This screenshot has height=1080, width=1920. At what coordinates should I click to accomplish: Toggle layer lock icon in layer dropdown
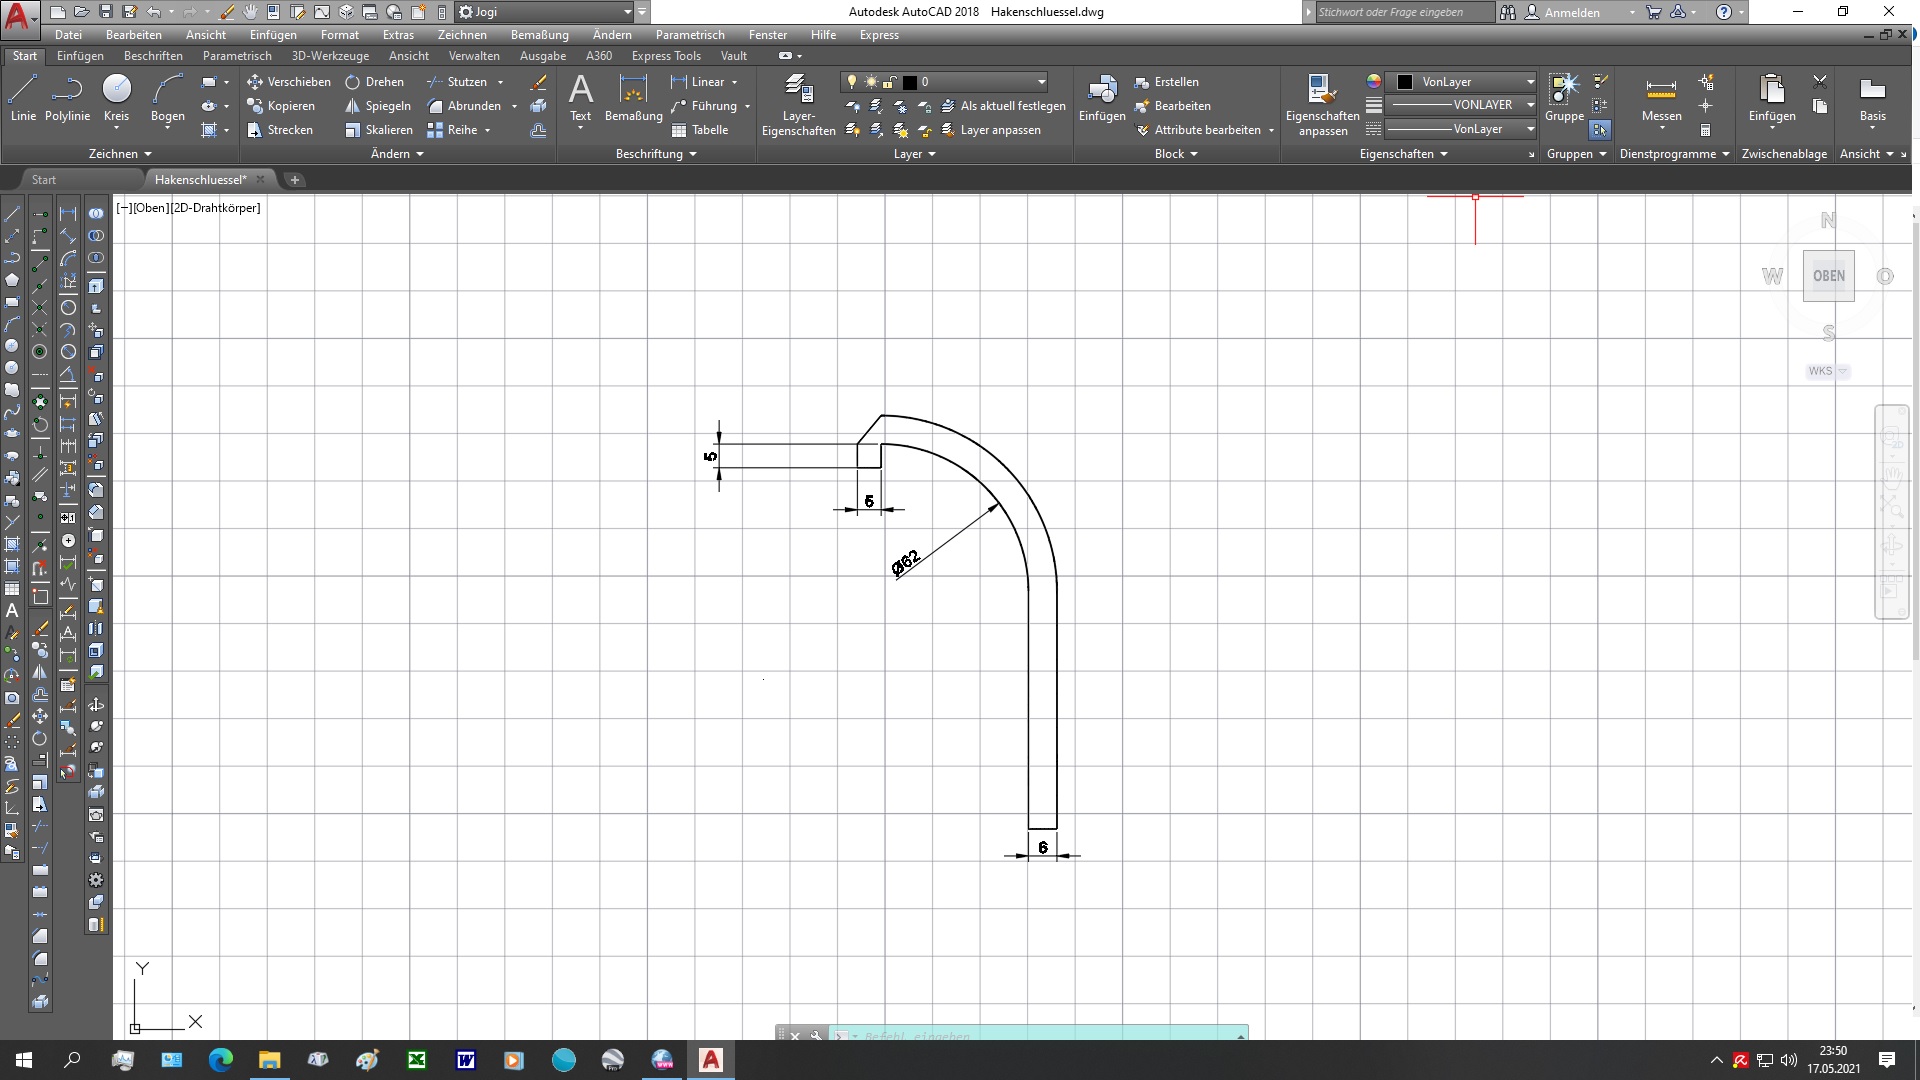point(889,82)
